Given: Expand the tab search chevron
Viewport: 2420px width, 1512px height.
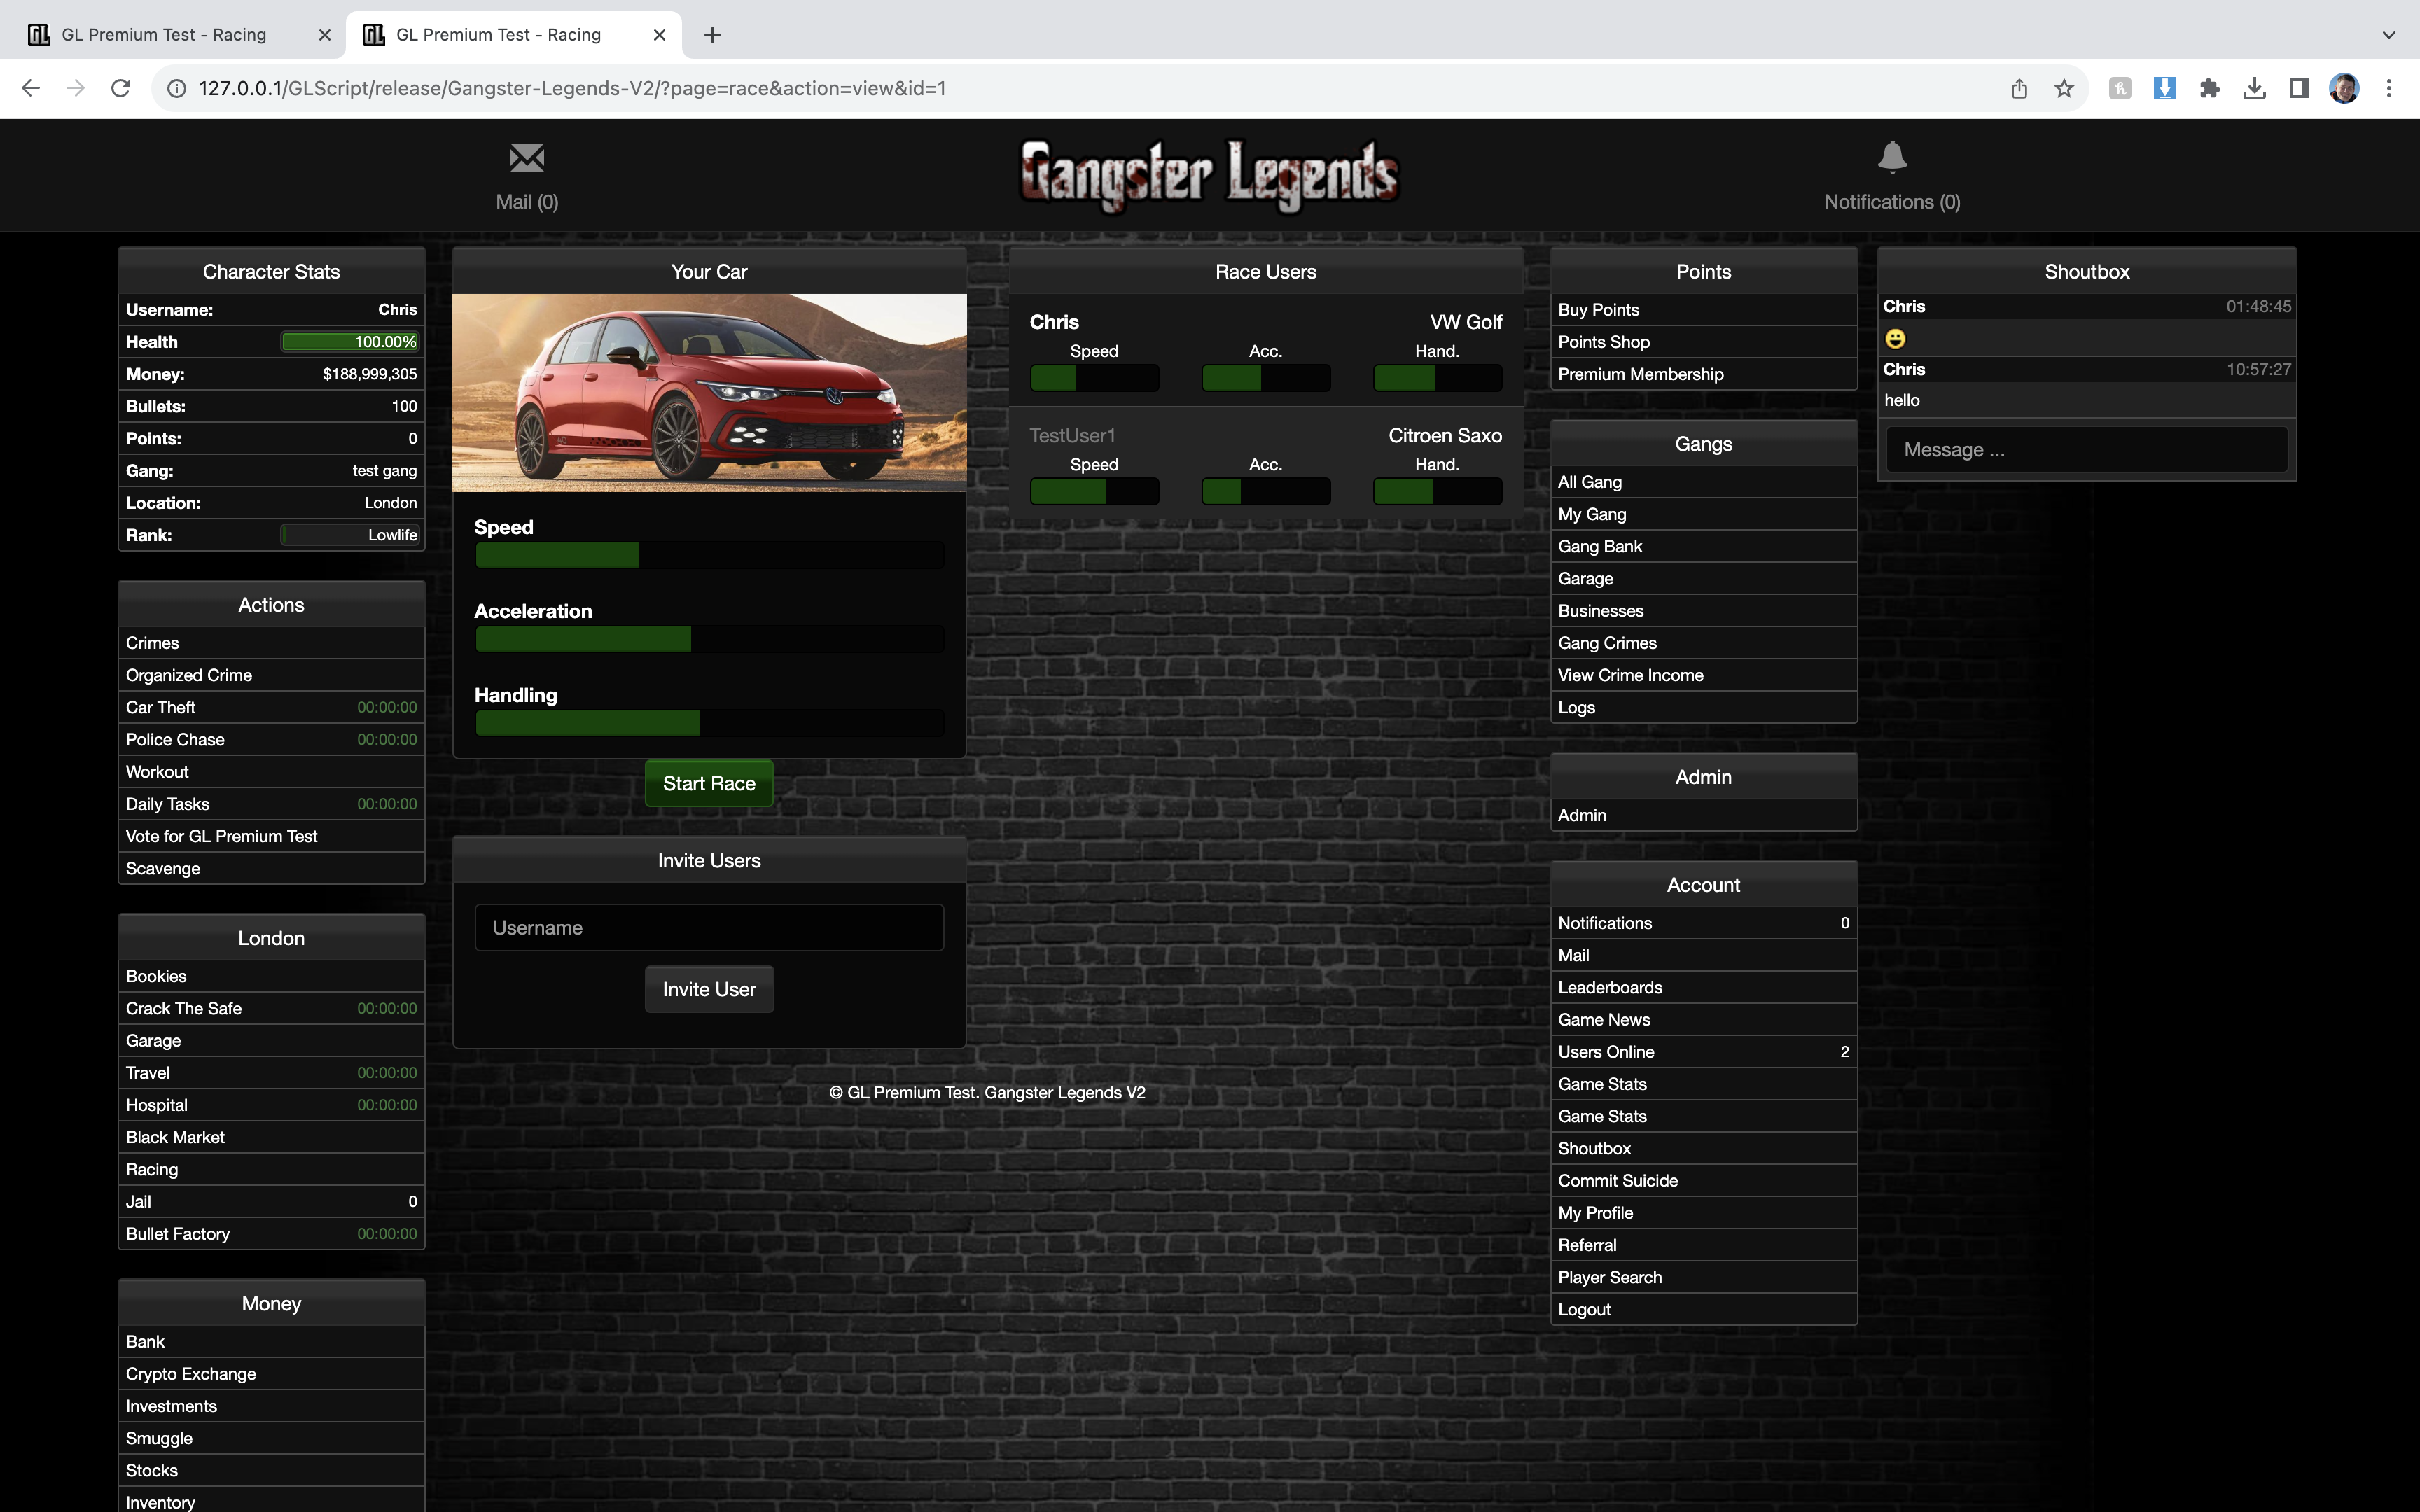Looking at the screenshot, I should [x=2389, y=35].
